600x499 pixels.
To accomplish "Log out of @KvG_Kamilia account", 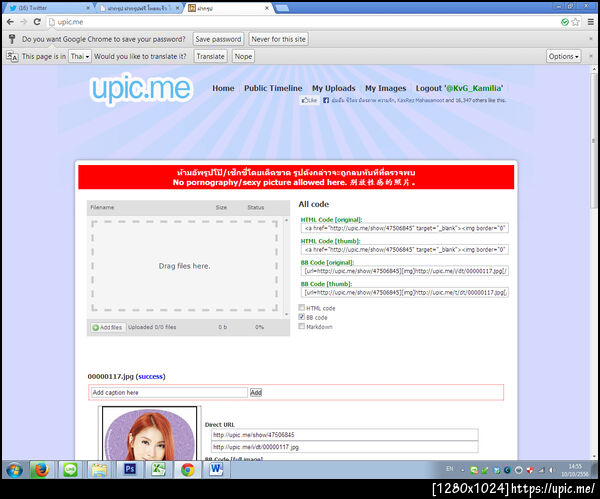I will click(459, 88).
